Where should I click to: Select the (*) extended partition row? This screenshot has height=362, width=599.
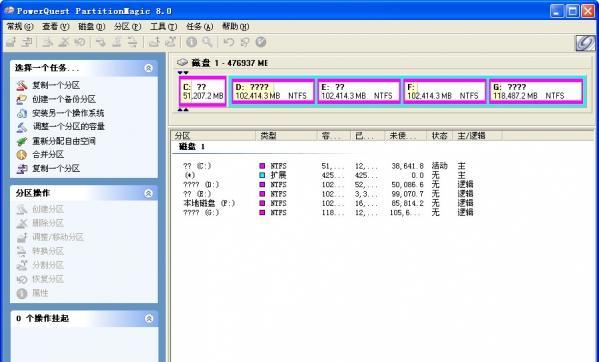pos(329,175)
